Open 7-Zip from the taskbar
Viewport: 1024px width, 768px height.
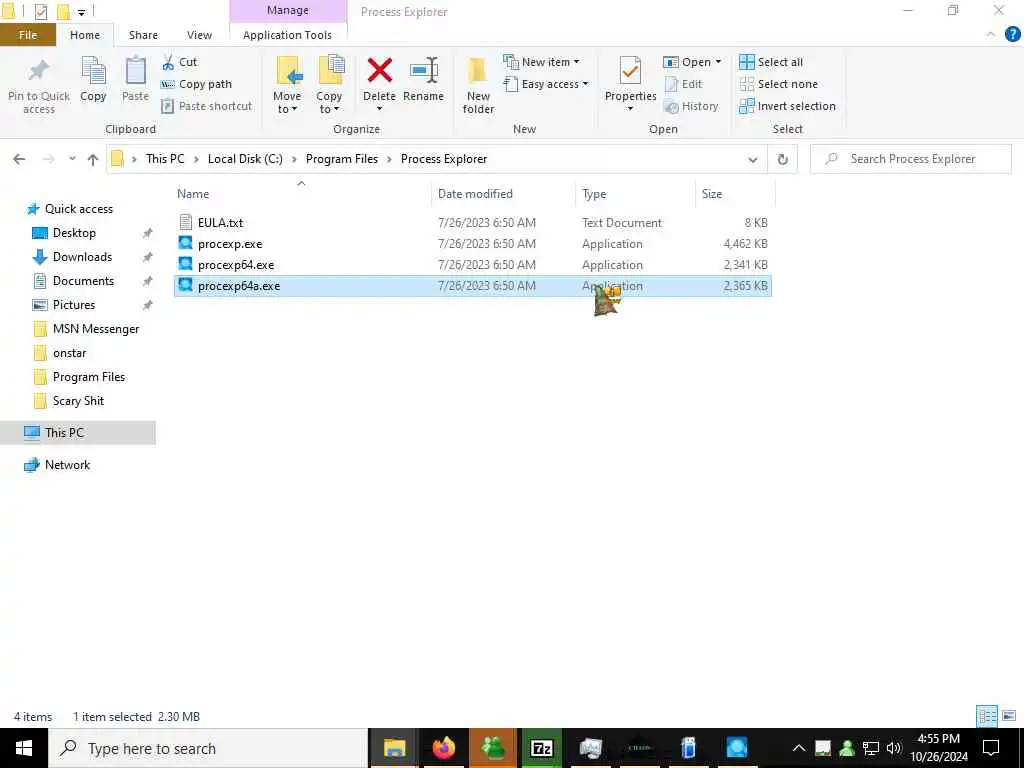pos(541,748)
